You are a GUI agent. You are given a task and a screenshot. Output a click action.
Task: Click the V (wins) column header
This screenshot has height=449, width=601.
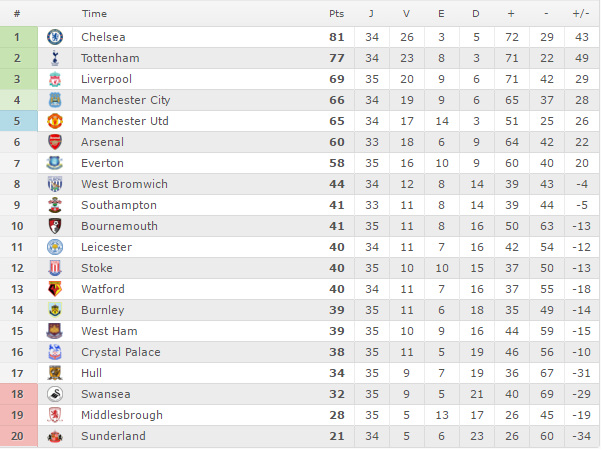coord(406,14)
